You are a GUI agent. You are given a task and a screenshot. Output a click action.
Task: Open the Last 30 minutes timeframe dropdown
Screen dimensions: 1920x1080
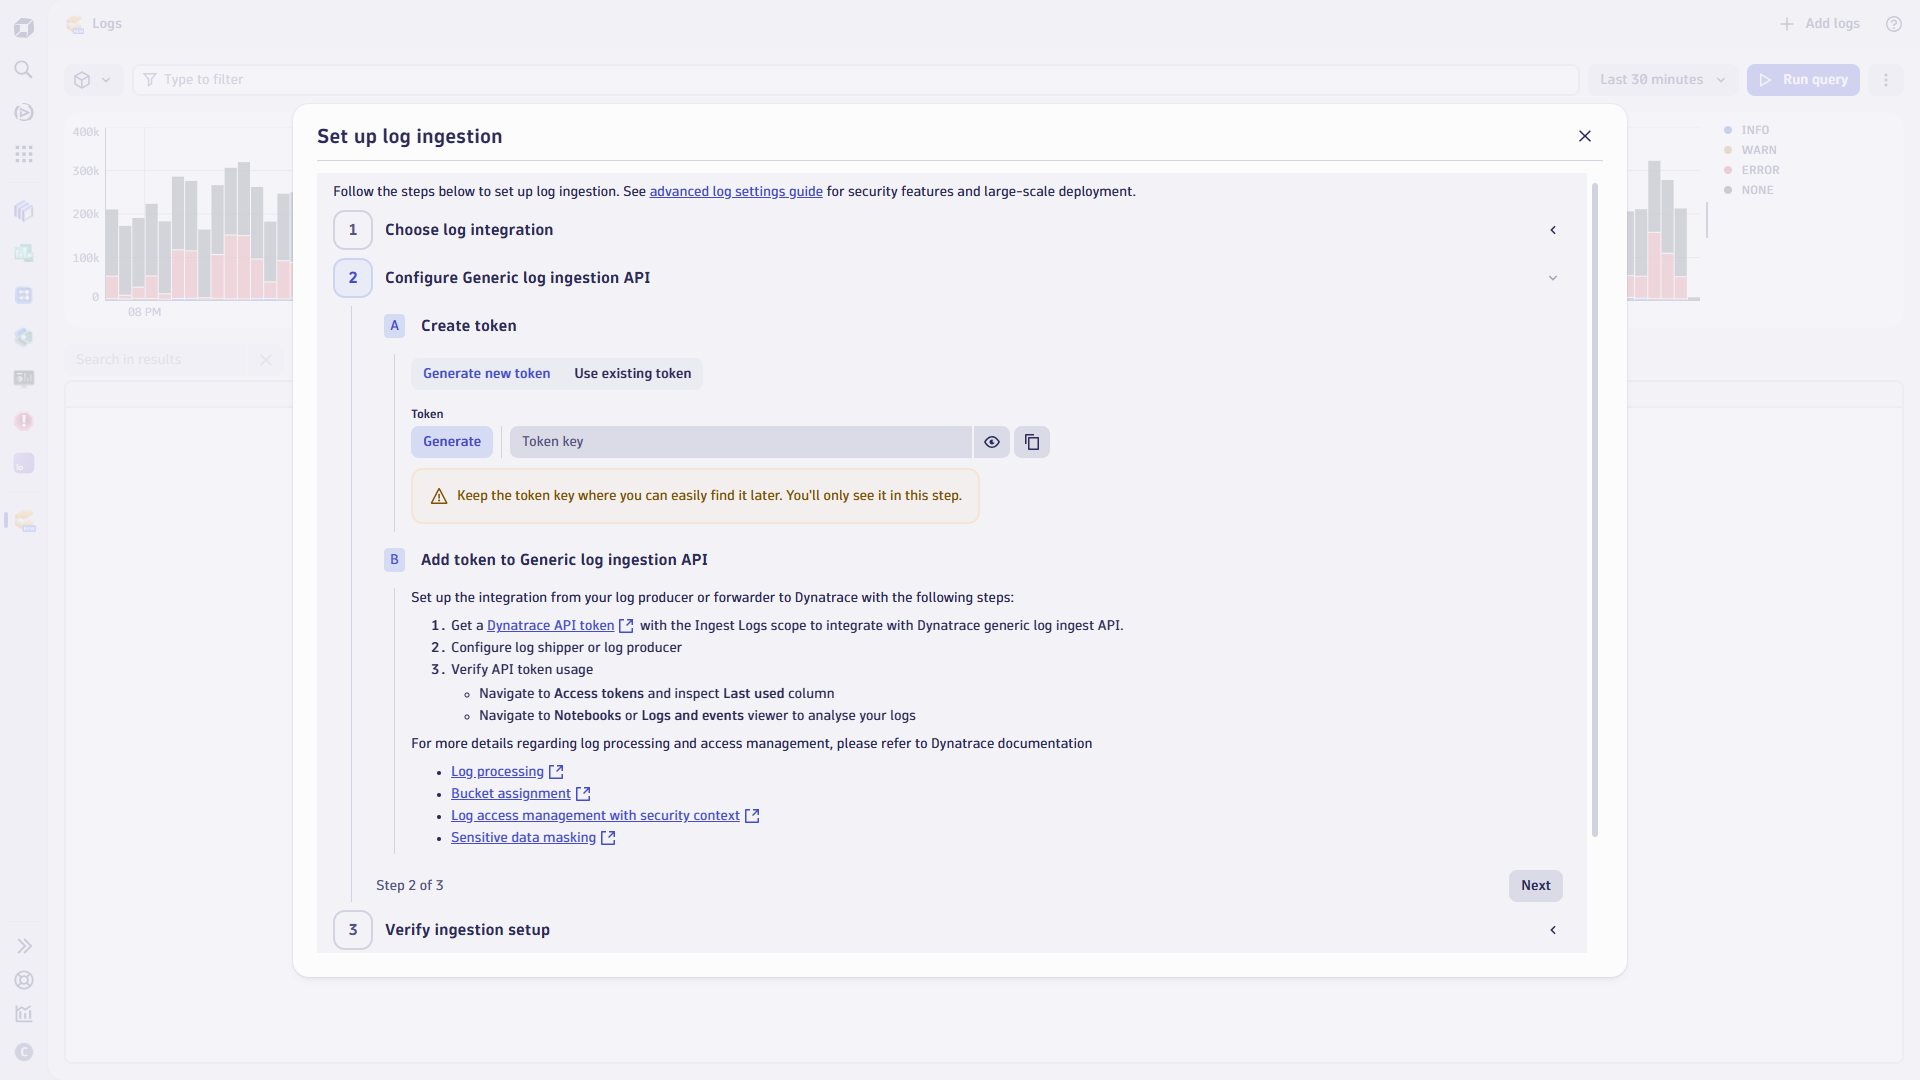pos(1662,79)
